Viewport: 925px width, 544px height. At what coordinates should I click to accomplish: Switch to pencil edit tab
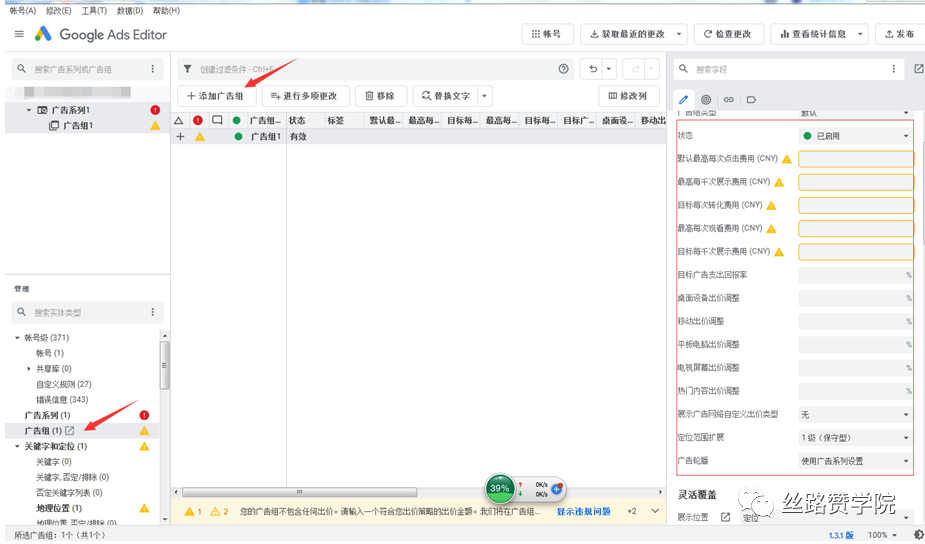coord(684,99)
